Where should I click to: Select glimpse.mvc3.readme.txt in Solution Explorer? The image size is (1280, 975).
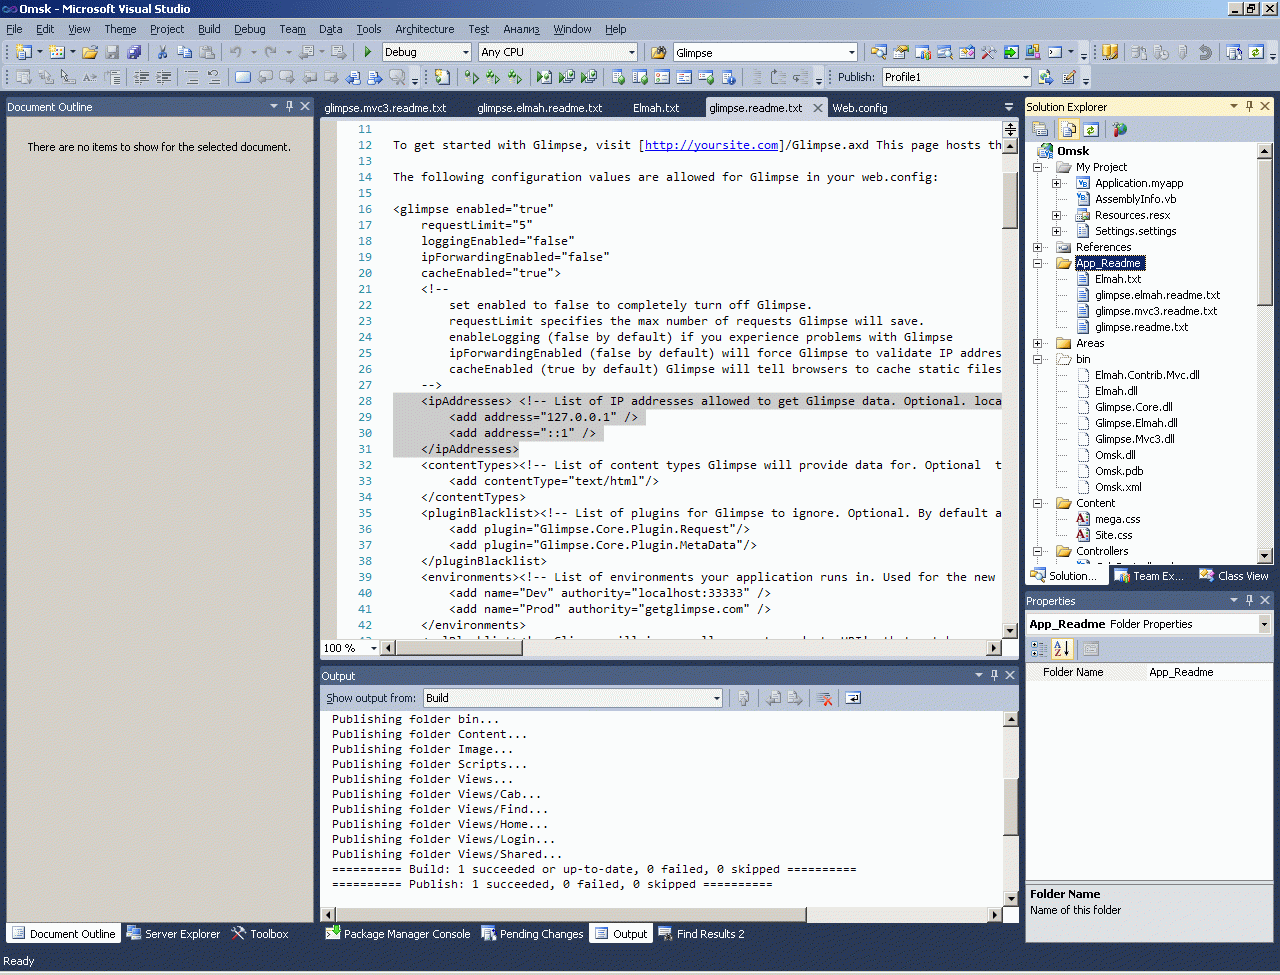(x=1155, y=311)
